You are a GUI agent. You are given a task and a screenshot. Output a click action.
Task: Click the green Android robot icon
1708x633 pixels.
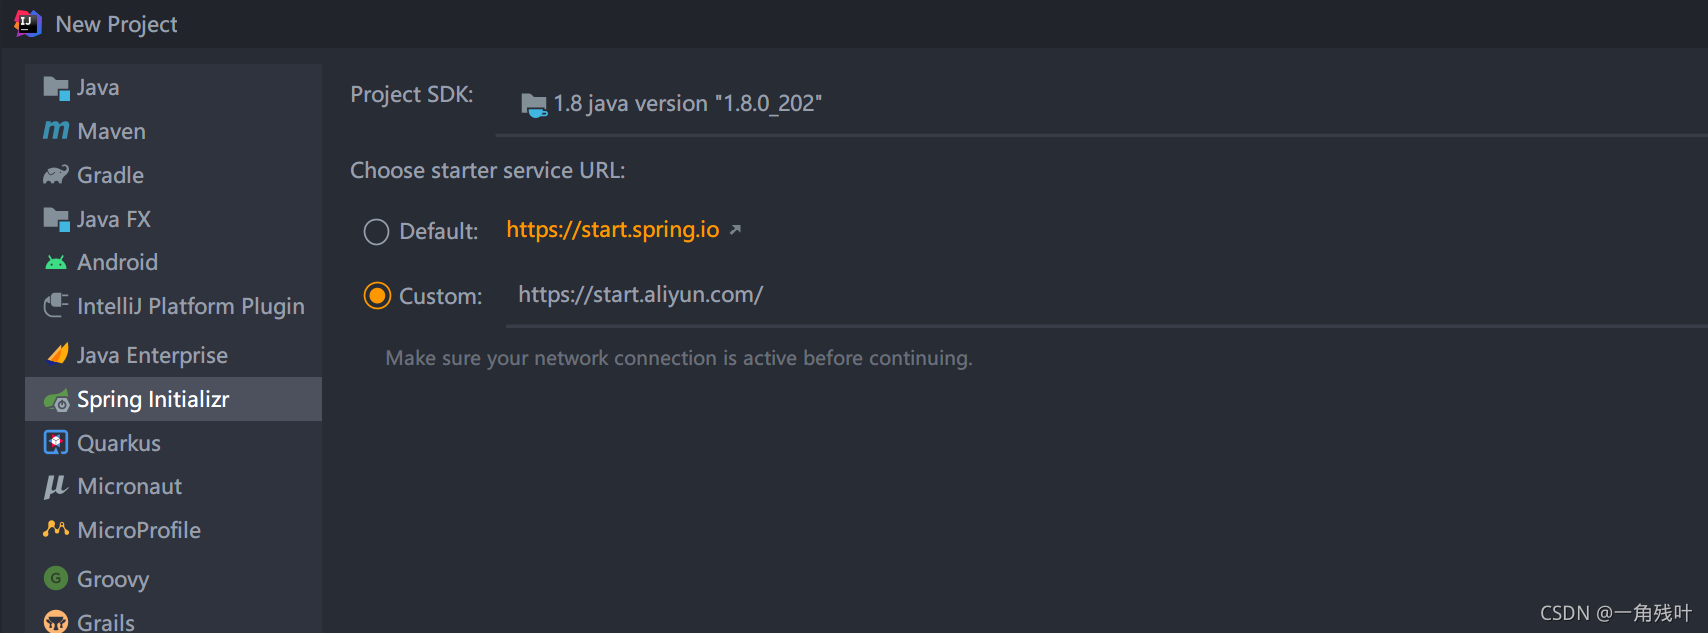tap(56, 262)
